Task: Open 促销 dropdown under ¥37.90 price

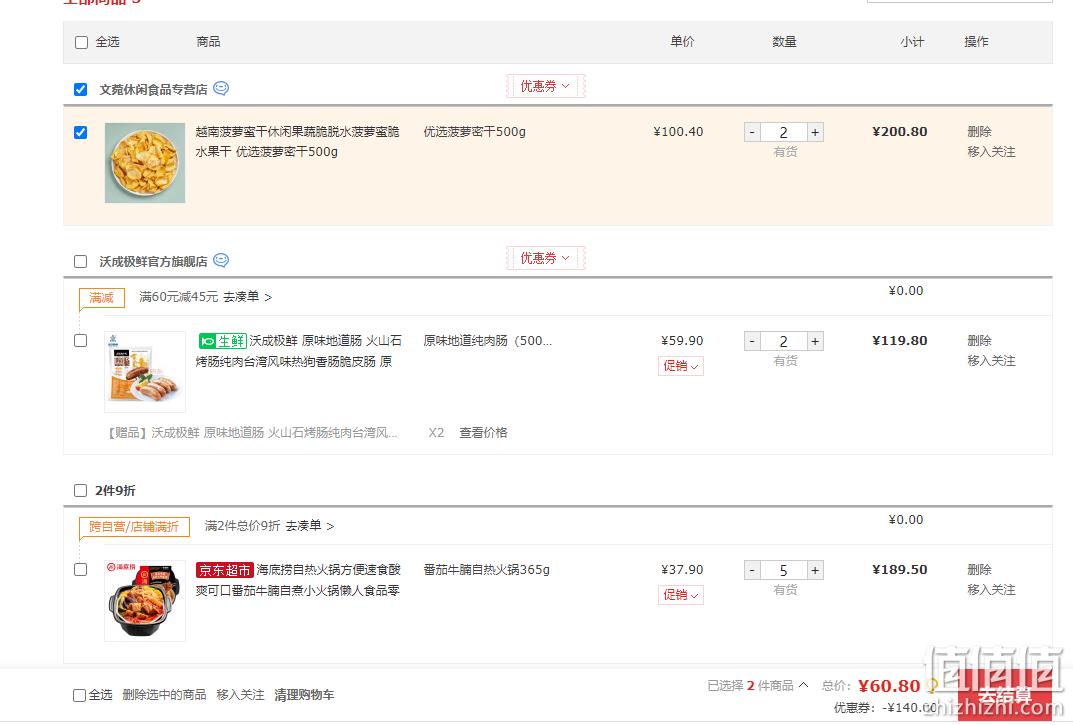Action: click(681, 595)
